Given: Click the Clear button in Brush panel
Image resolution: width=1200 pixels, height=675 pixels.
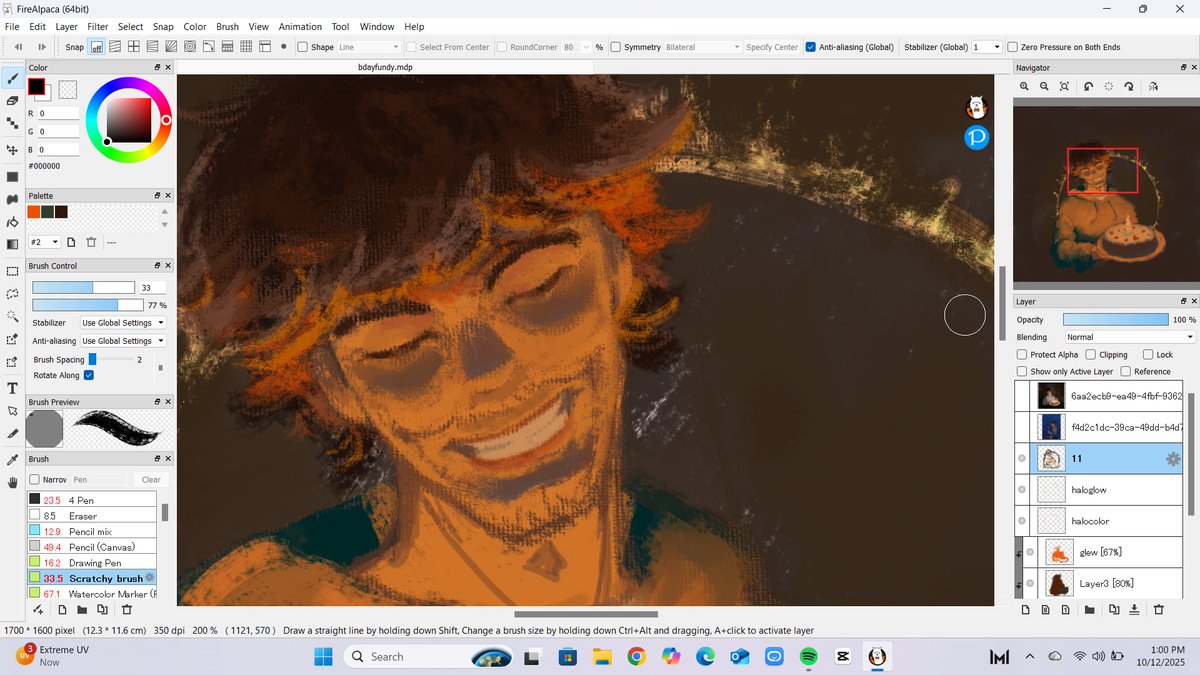Looking at the screenshot, I should pyautogui.click(x=151, y=480).
